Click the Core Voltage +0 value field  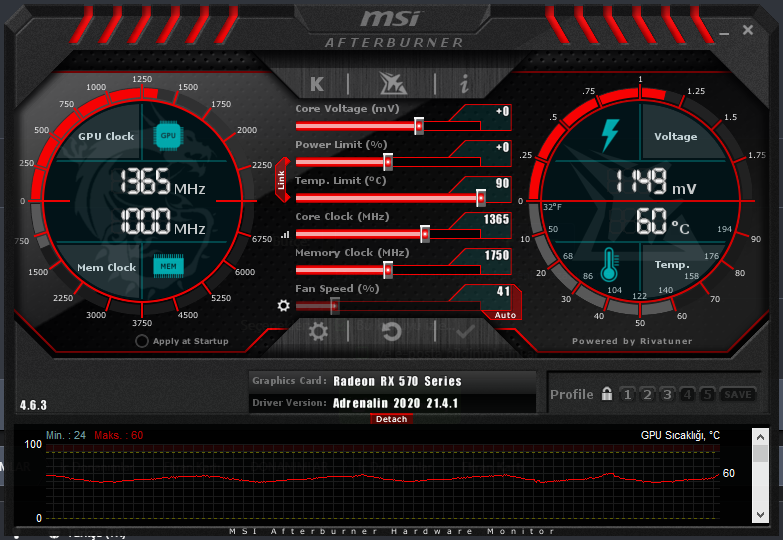point(501,111)
